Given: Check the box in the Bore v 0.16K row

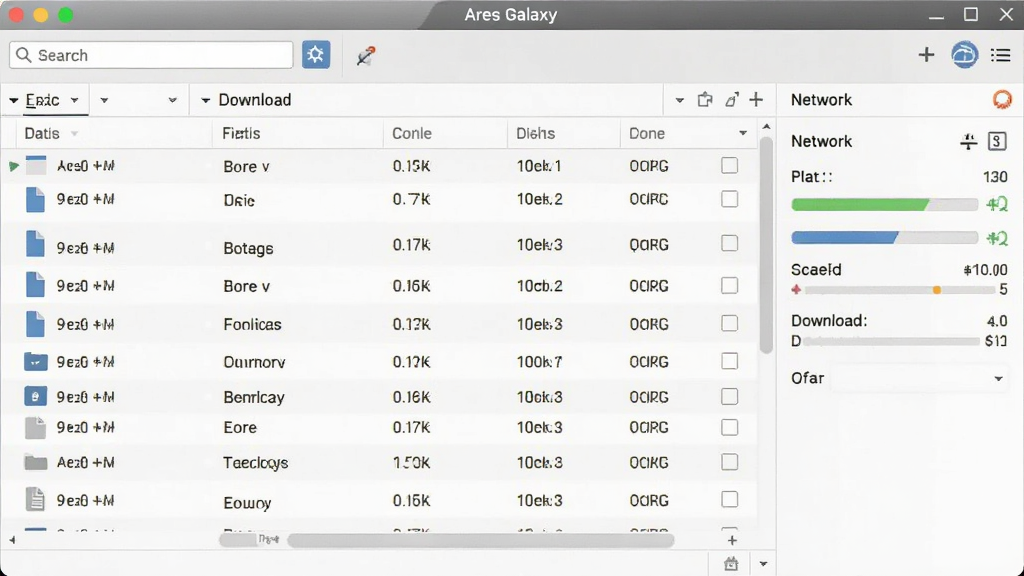Looking at the screenshot, I should 729,285.
